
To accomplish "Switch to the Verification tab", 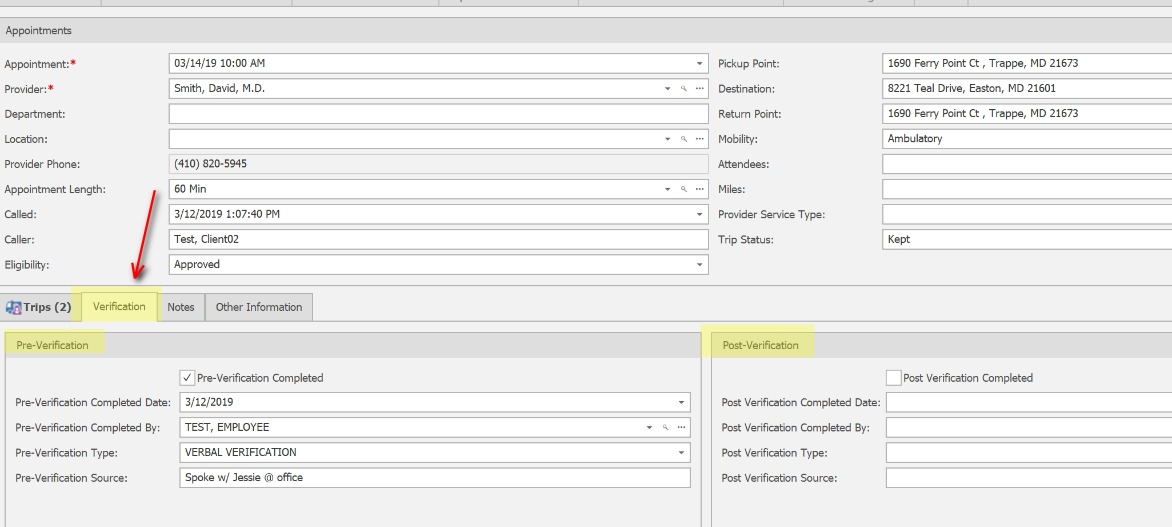I will point(119,307).
